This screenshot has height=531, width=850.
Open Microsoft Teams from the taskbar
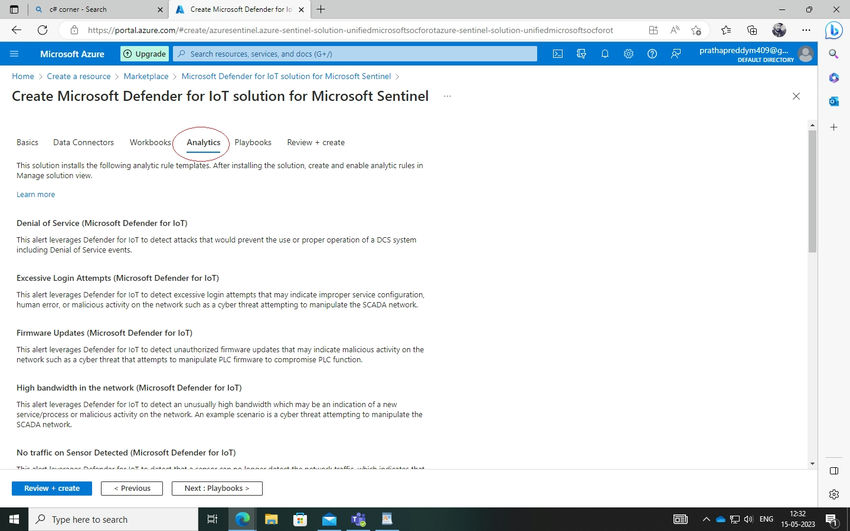358,519
